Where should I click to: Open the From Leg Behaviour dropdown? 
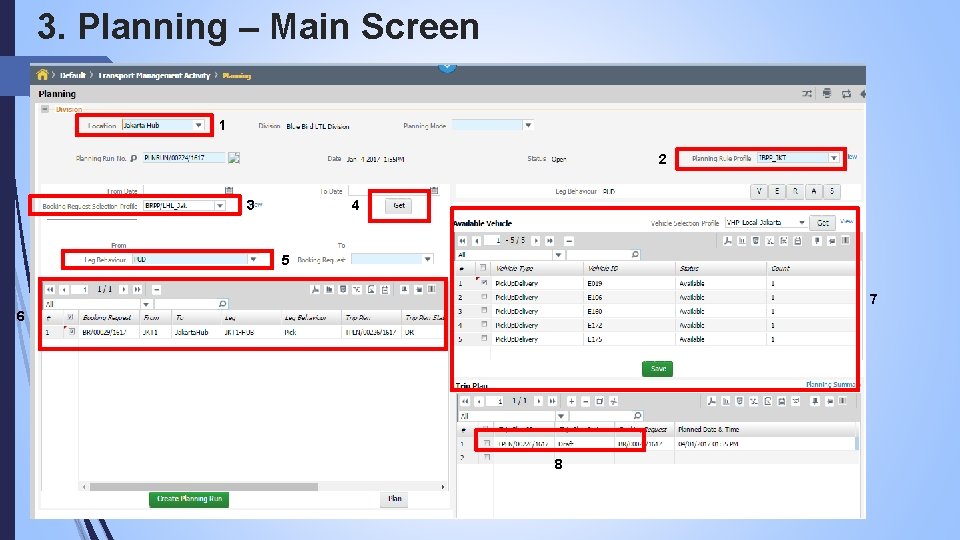tap(253, 259)
